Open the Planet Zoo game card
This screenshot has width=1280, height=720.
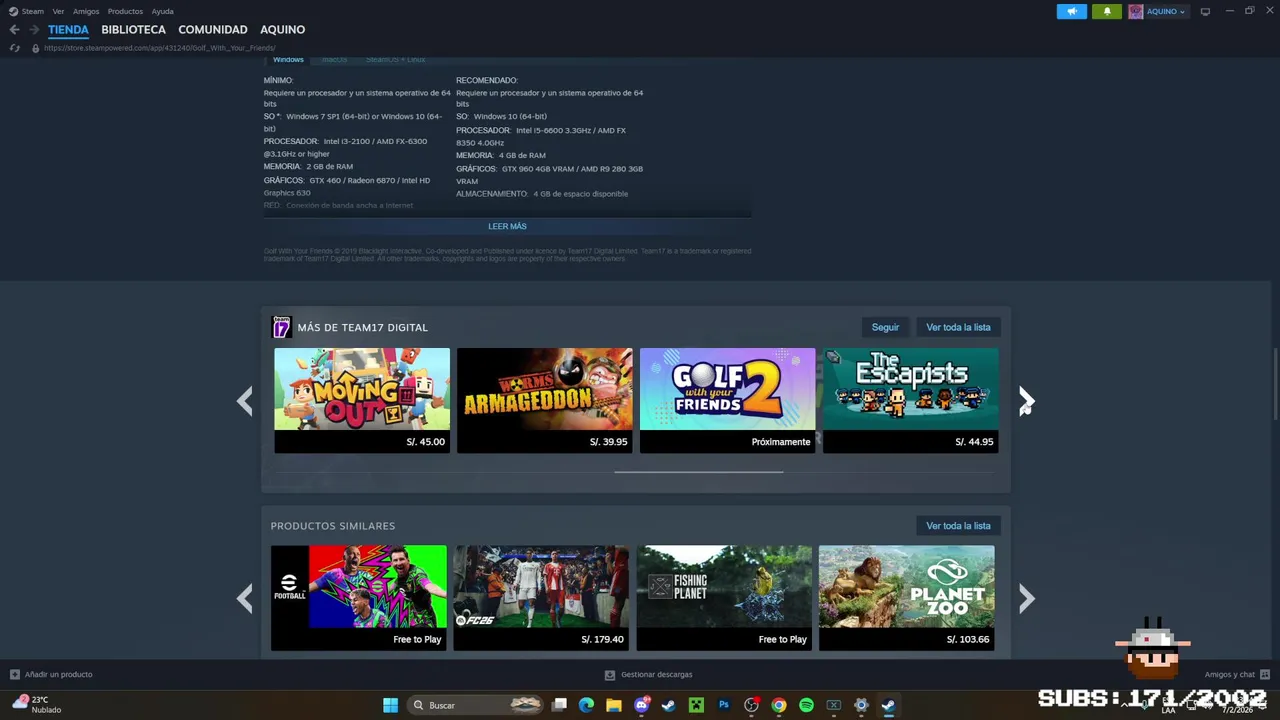pos(906,598)
